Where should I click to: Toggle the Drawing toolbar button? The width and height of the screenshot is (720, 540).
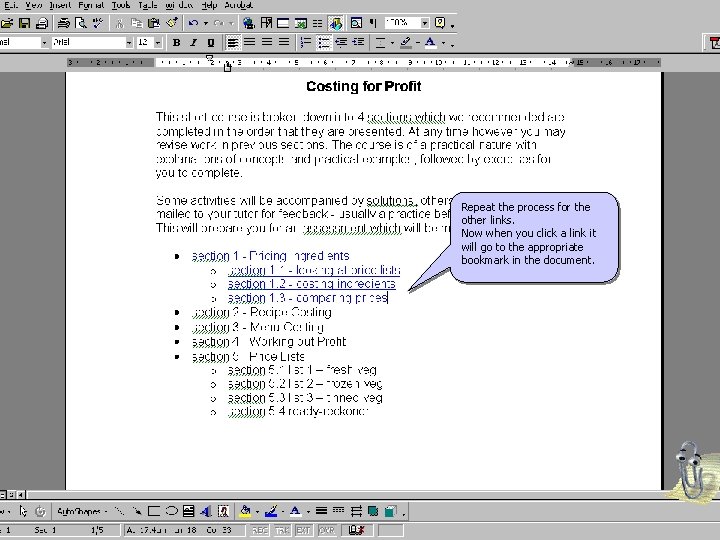point(336,23)
